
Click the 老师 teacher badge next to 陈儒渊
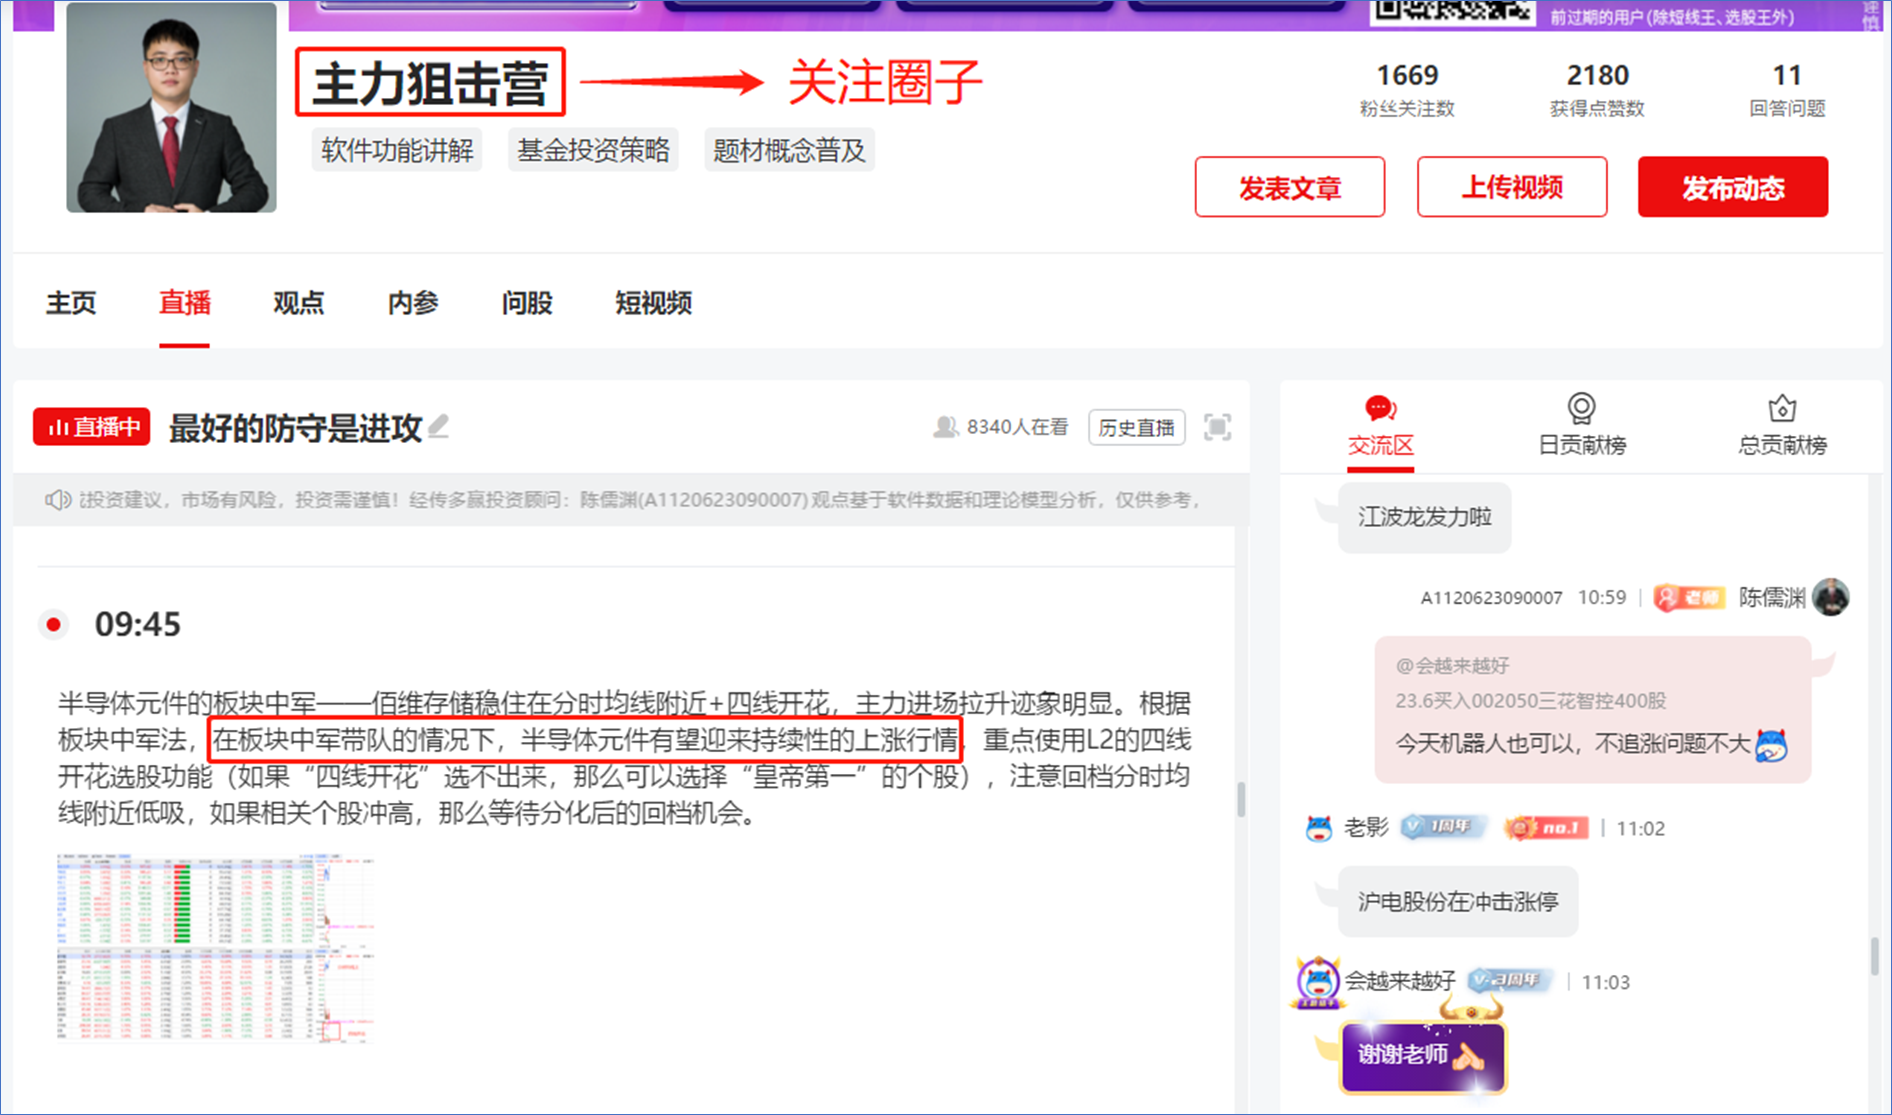(x=1688, y=598)
